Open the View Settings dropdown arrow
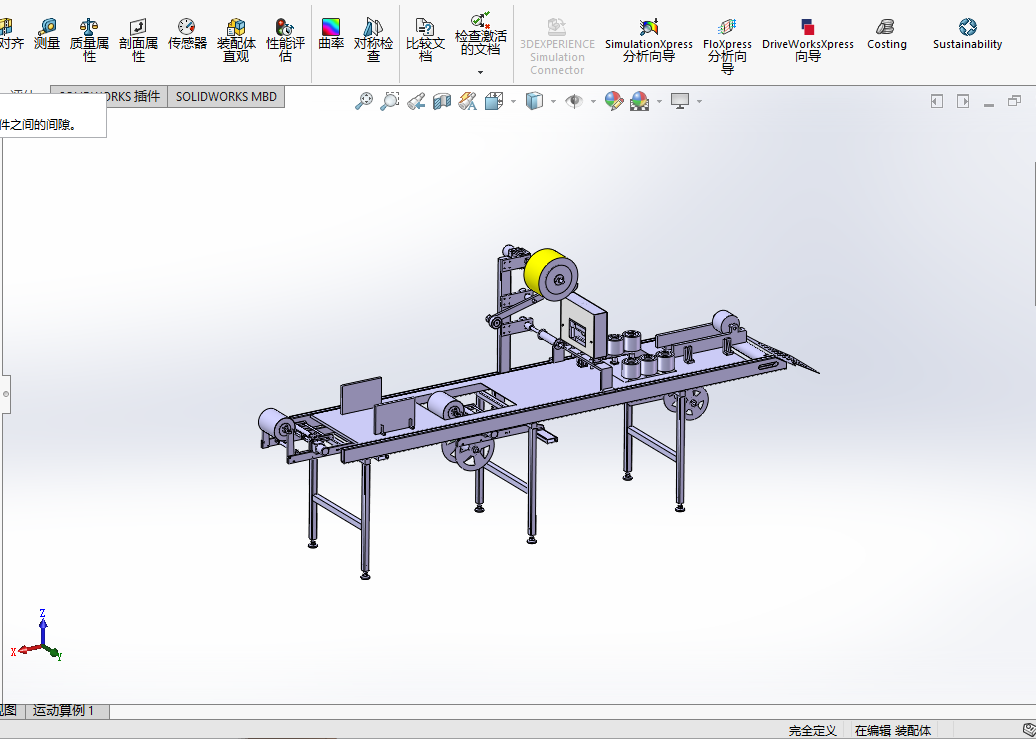Screen dimensions: 1036x739 click(699, 102)
